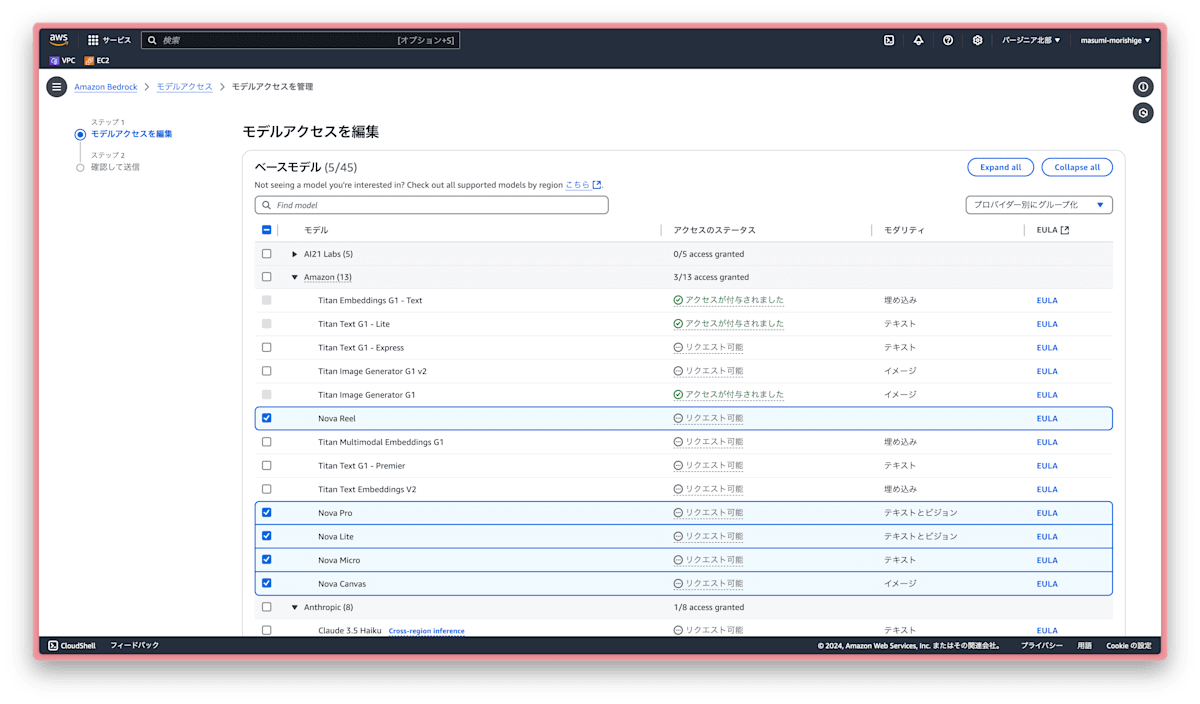Open EULA for Titan Embeddings G1 - Text
Viewport: 1200px width, 704px height.
[x=1047, y=300]
